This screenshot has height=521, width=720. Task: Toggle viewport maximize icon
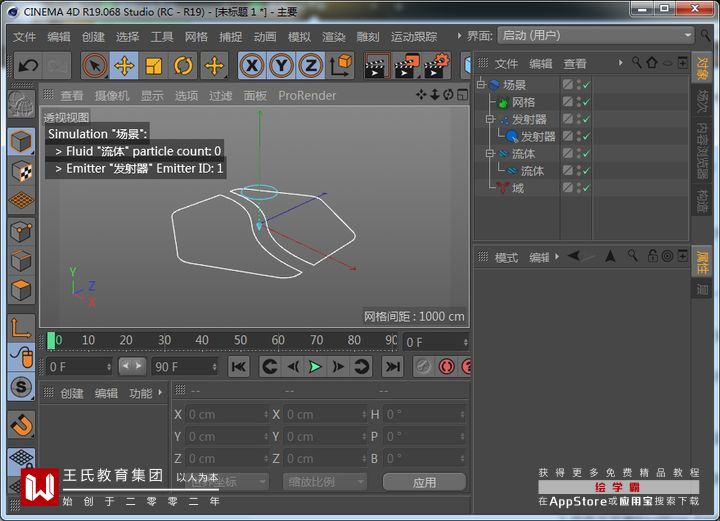point(462,95)
